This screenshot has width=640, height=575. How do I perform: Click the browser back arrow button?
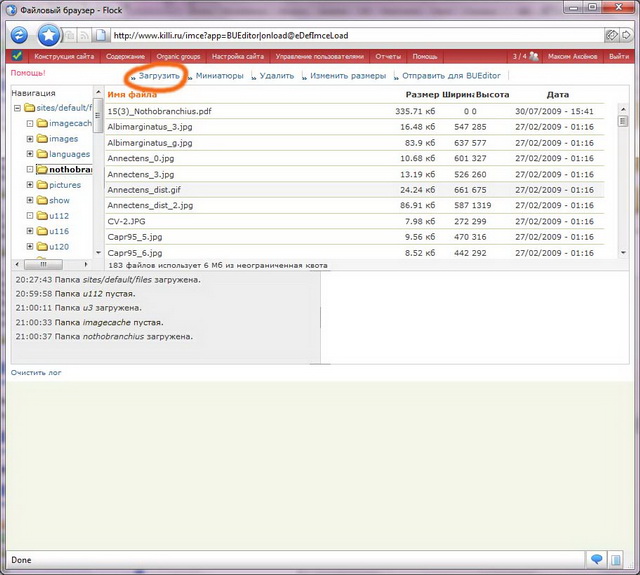(19, 35)
